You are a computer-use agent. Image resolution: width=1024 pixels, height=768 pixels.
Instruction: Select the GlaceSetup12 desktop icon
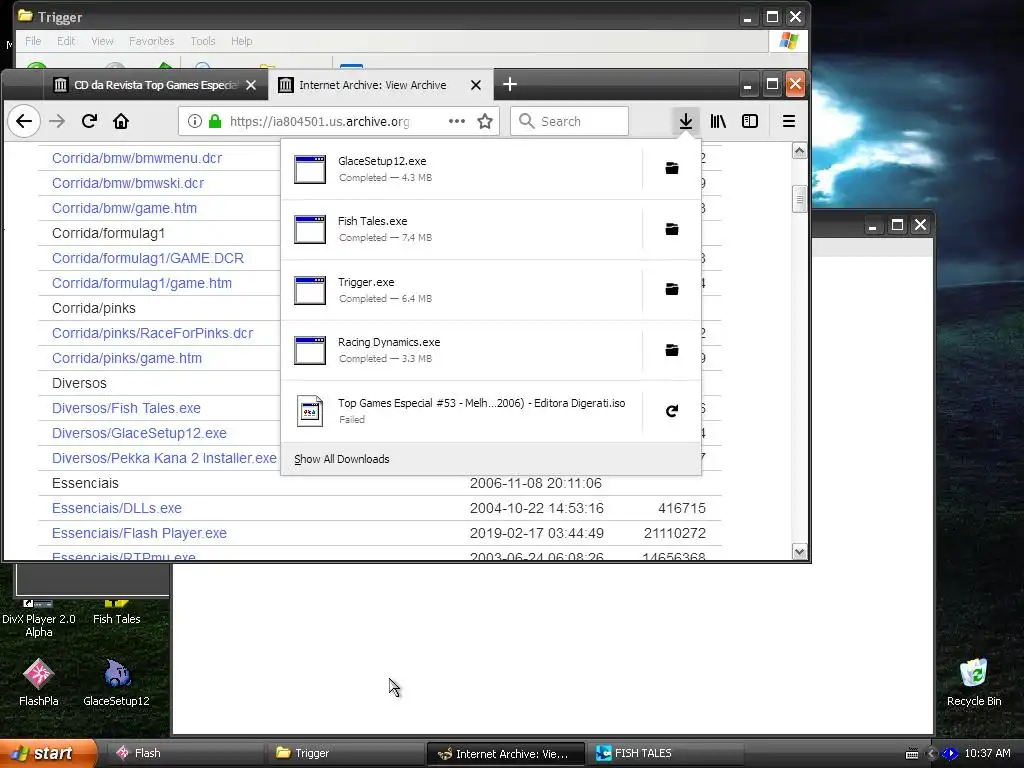(x=116, y=682)
